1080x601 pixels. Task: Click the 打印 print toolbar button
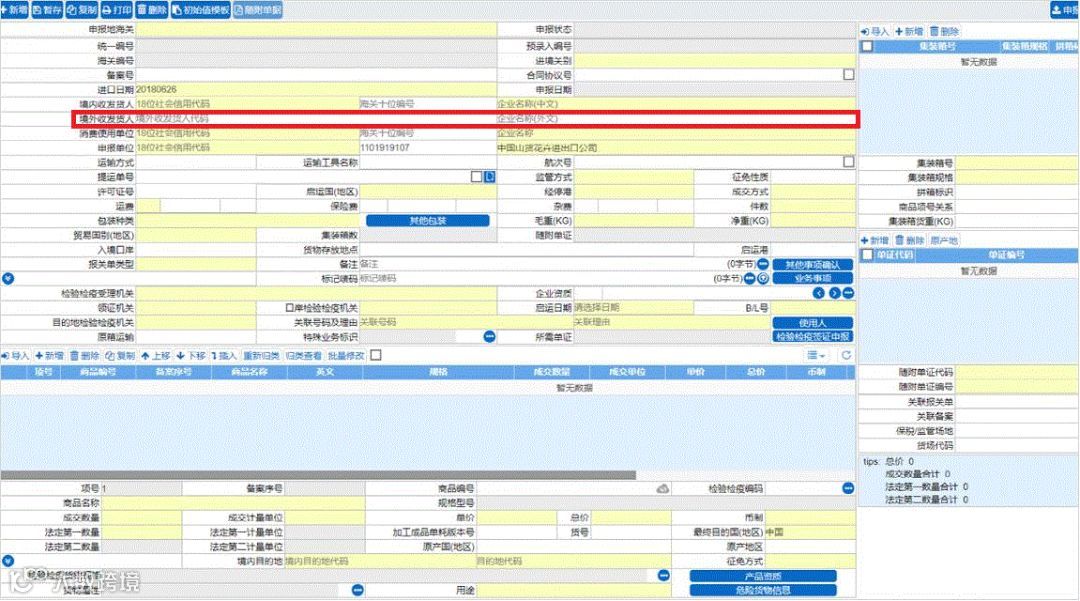click(116, 10)
